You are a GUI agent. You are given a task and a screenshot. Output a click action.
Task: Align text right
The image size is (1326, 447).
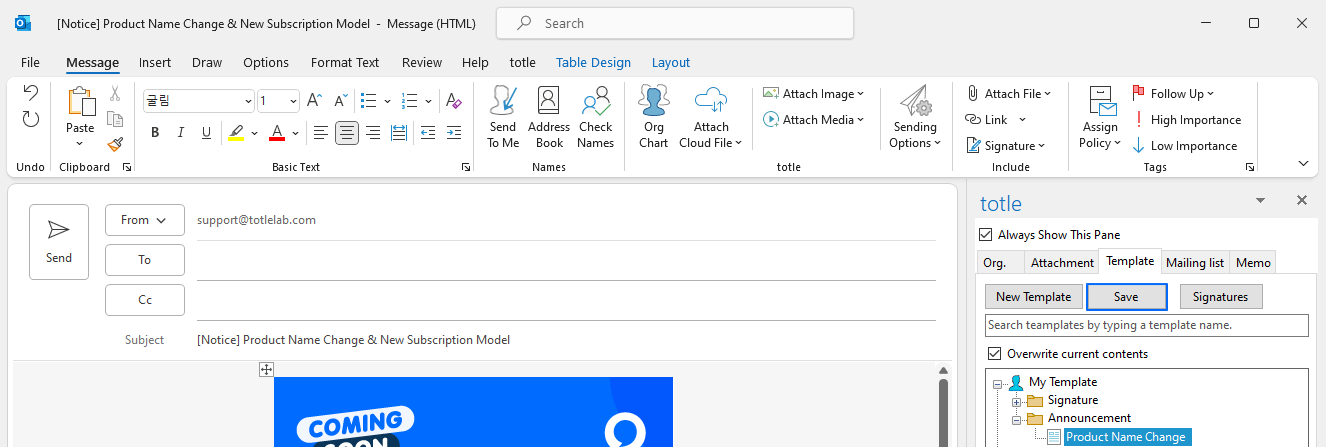pos(373,132)
